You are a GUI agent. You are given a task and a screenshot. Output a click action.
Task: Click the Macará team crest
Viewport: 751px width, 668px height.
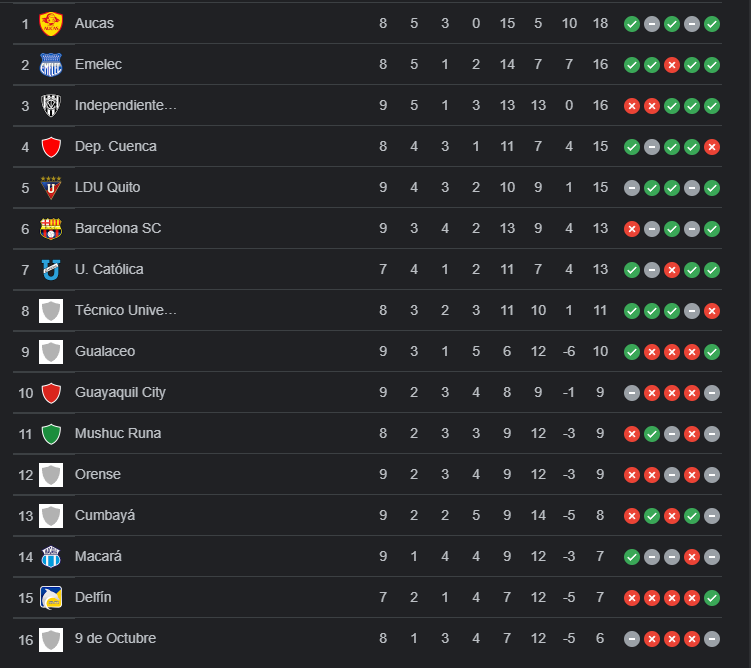[51, 556]
